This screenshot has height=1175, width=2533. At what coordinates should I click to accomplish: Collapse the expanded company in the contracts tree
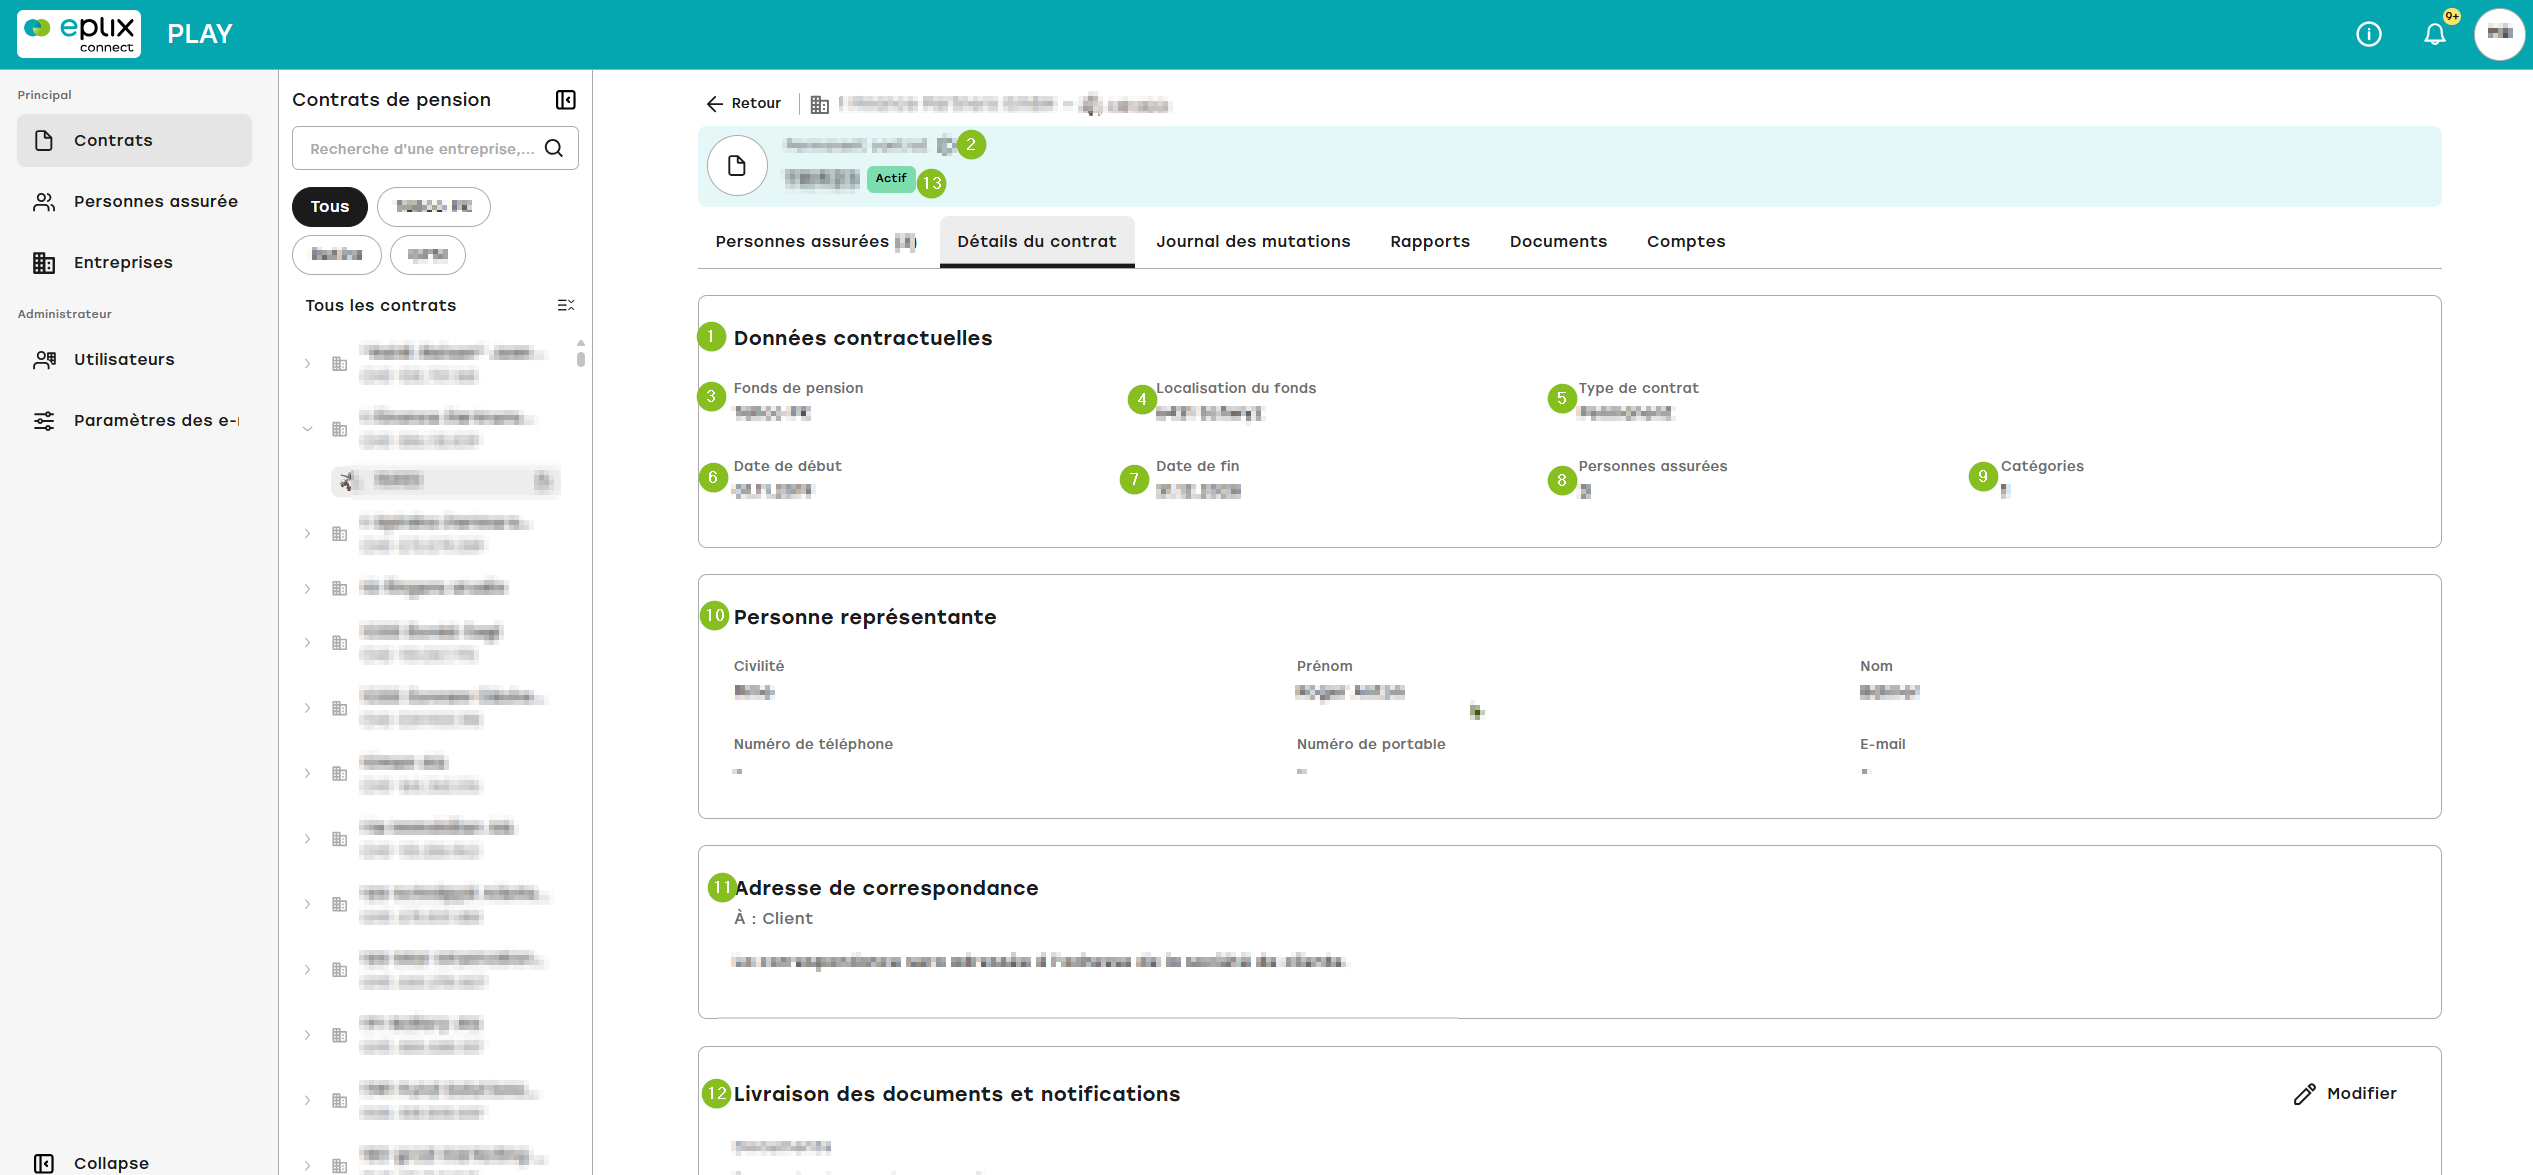click(x=307, y=429)
